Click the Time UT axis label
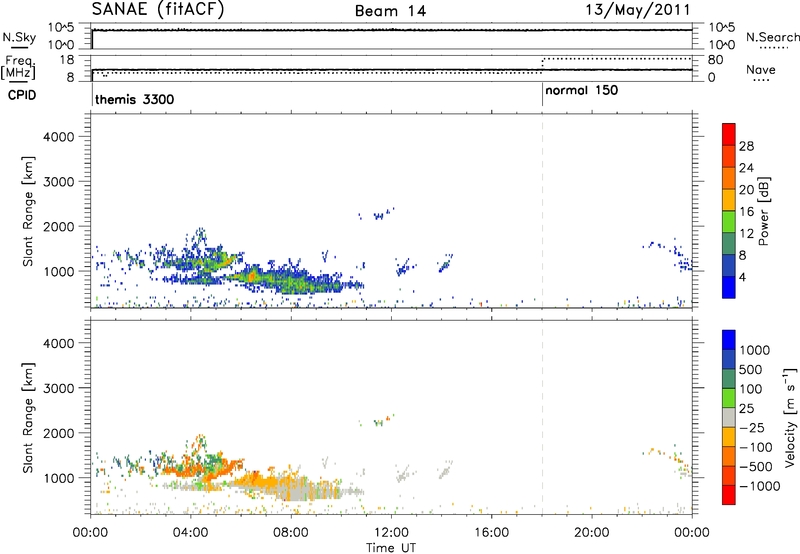 (391, 547)
